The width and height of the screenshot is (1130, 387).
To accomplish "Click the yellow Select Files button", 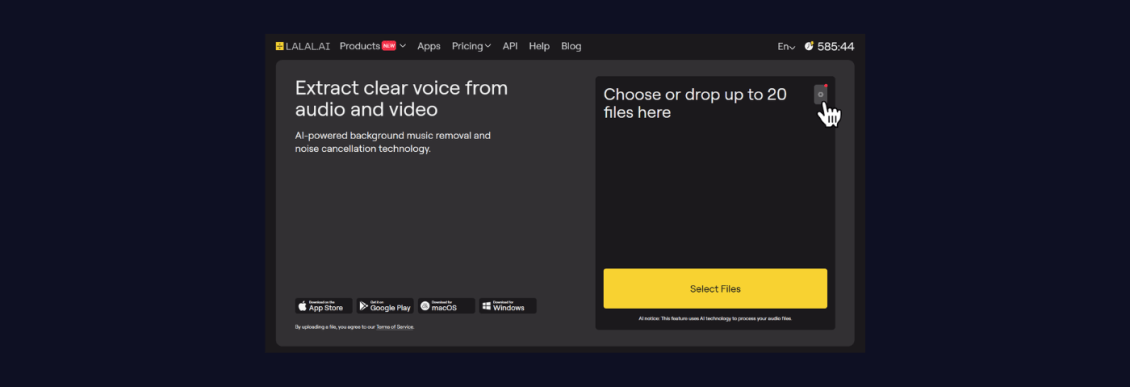I will (715, 289).
